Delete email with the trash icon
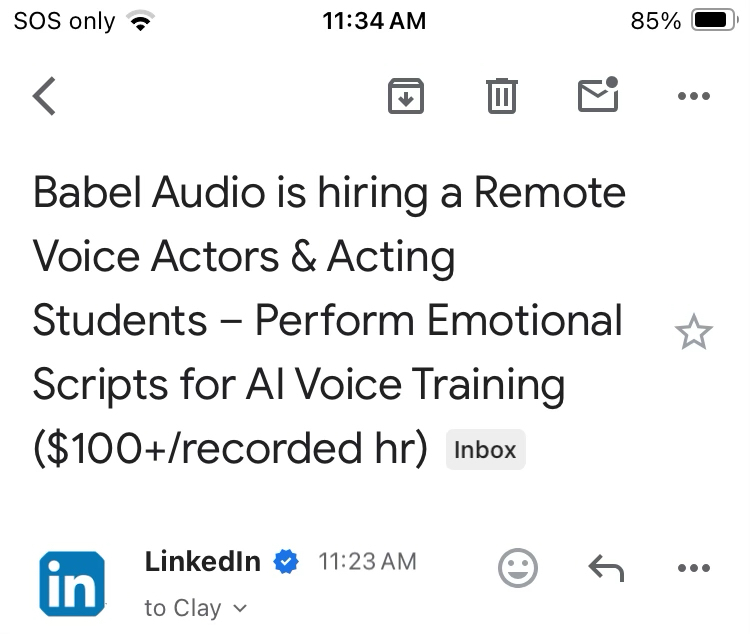This screenshot has width=750, height=634. (501, 97)
